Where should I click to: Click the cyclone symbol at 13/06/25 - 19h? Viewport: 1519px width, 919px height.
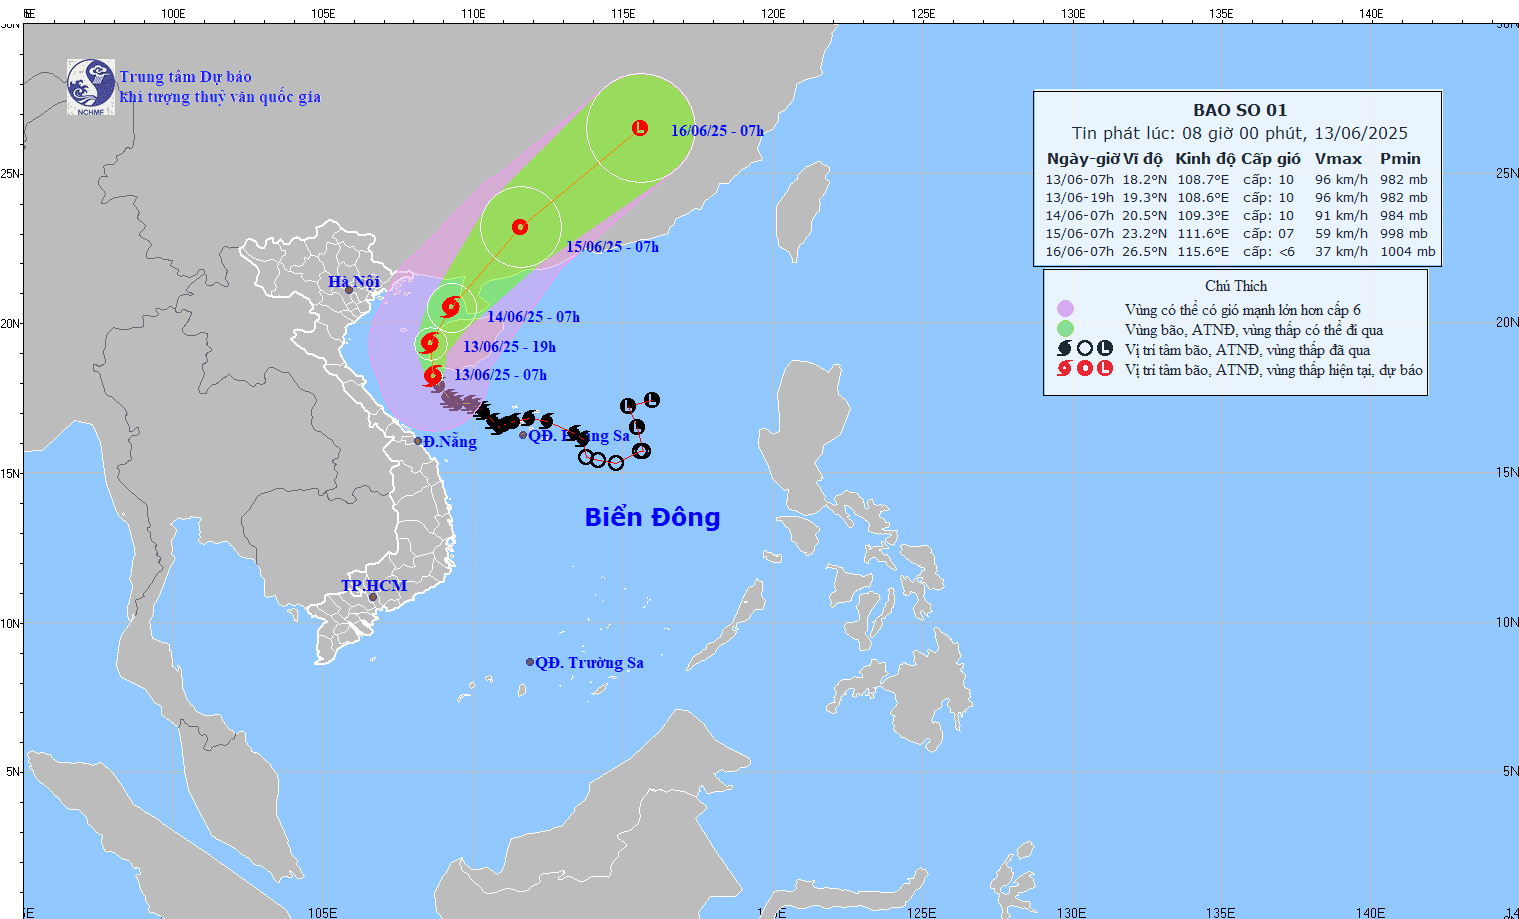click(x=430, y=343)
